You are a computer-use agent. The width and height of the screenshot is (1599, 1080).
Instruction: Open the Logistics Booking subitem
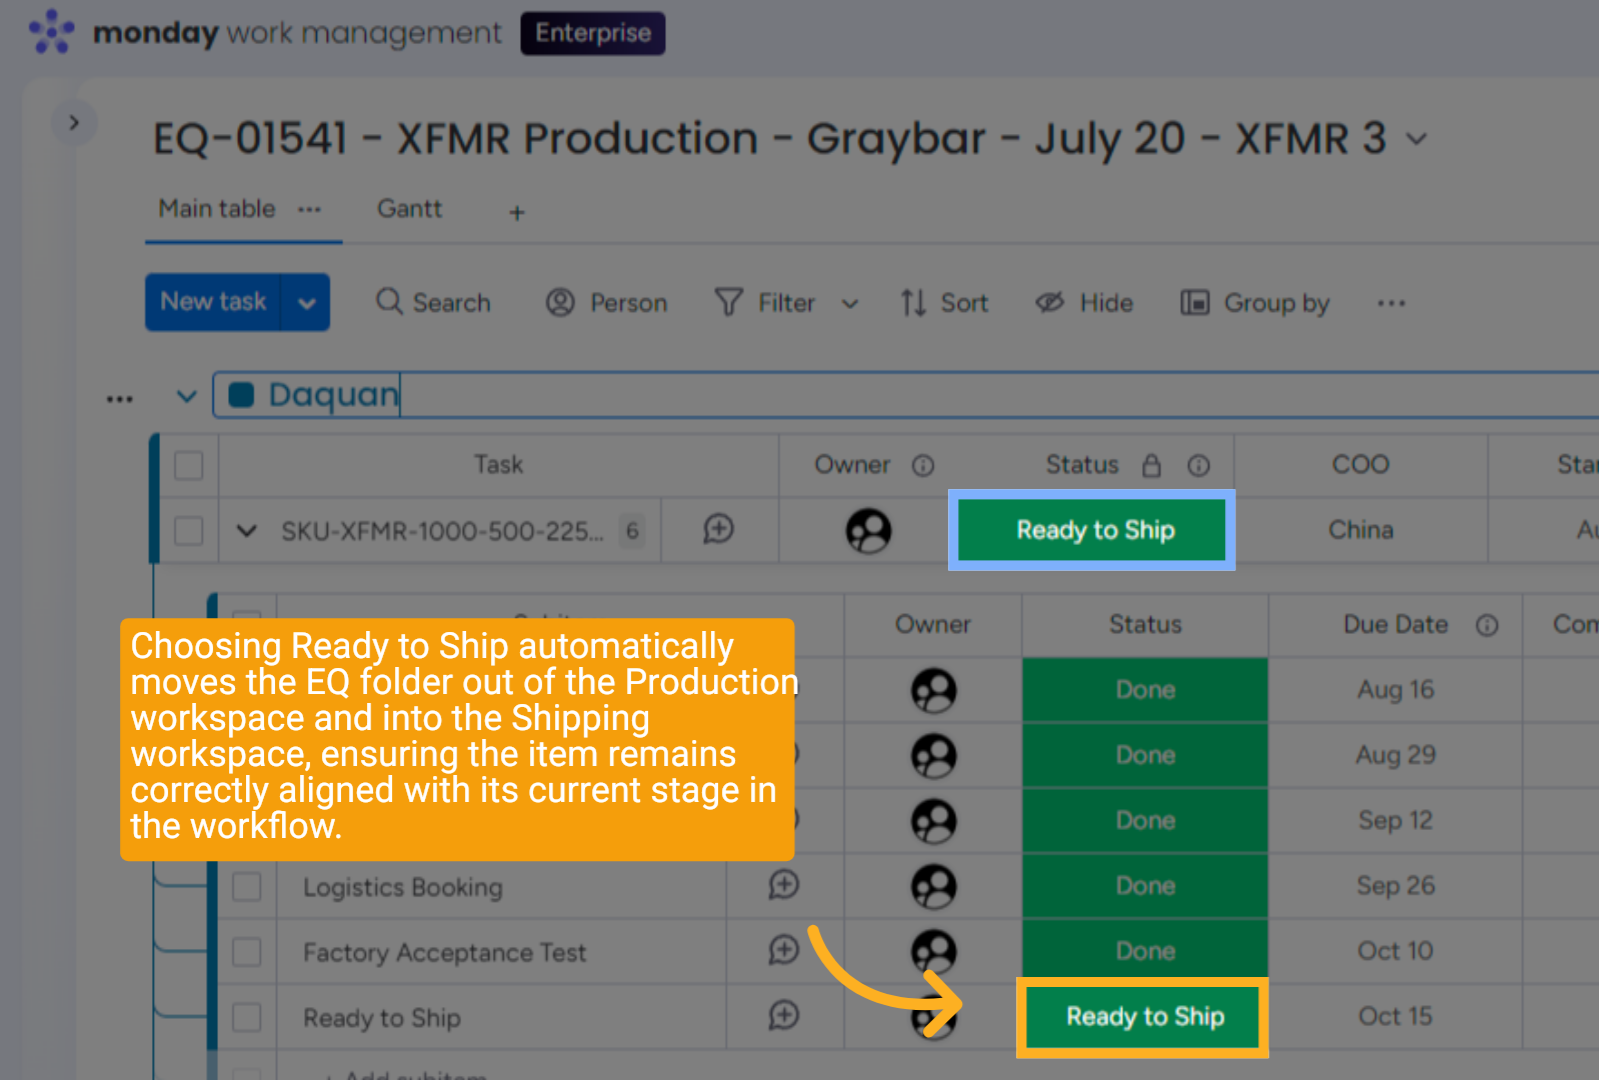tap(403, 887)
